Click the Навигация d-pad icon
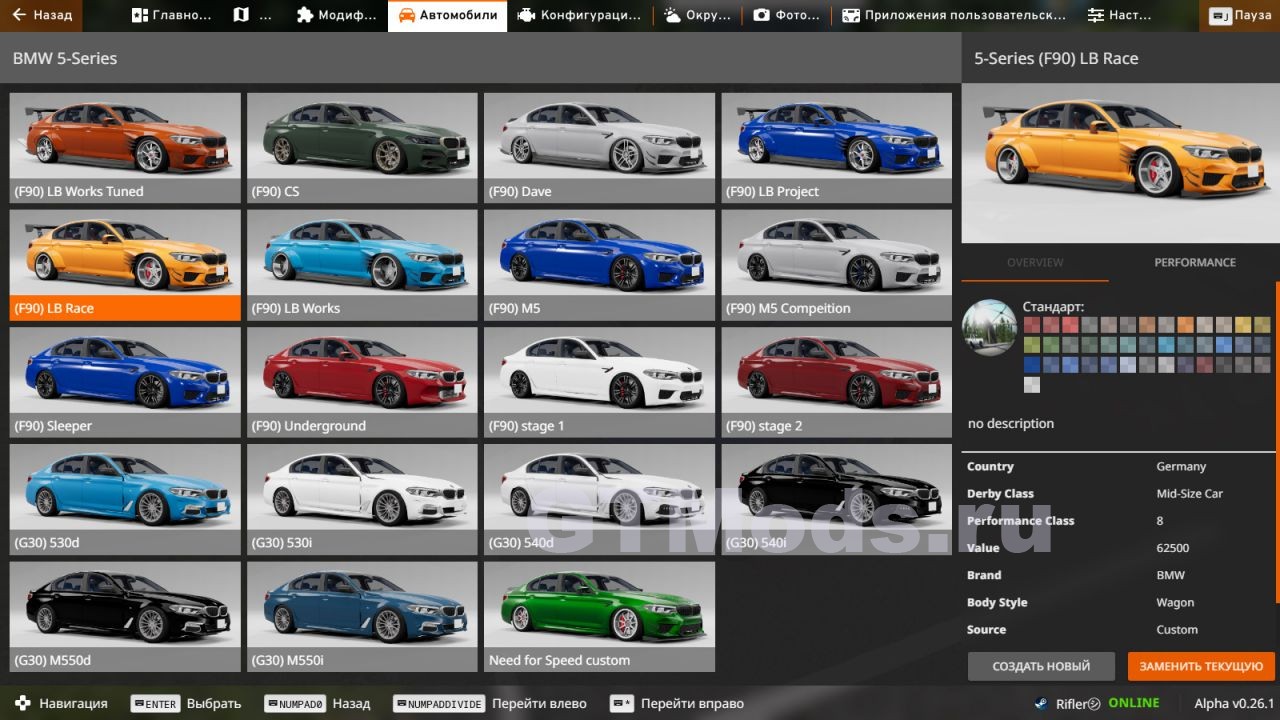1280x720 pixels. (23, 703)
